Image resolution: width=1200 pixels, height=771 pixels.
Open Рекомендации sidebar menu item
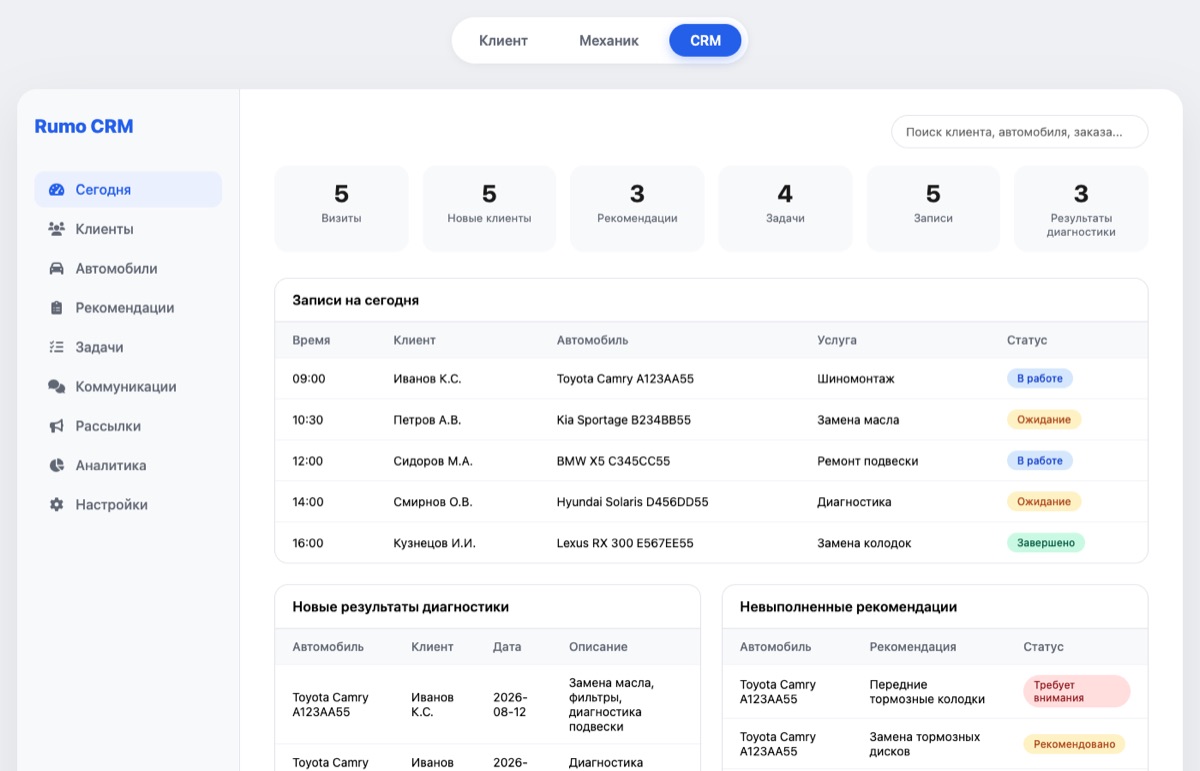[x=128, y=308]
